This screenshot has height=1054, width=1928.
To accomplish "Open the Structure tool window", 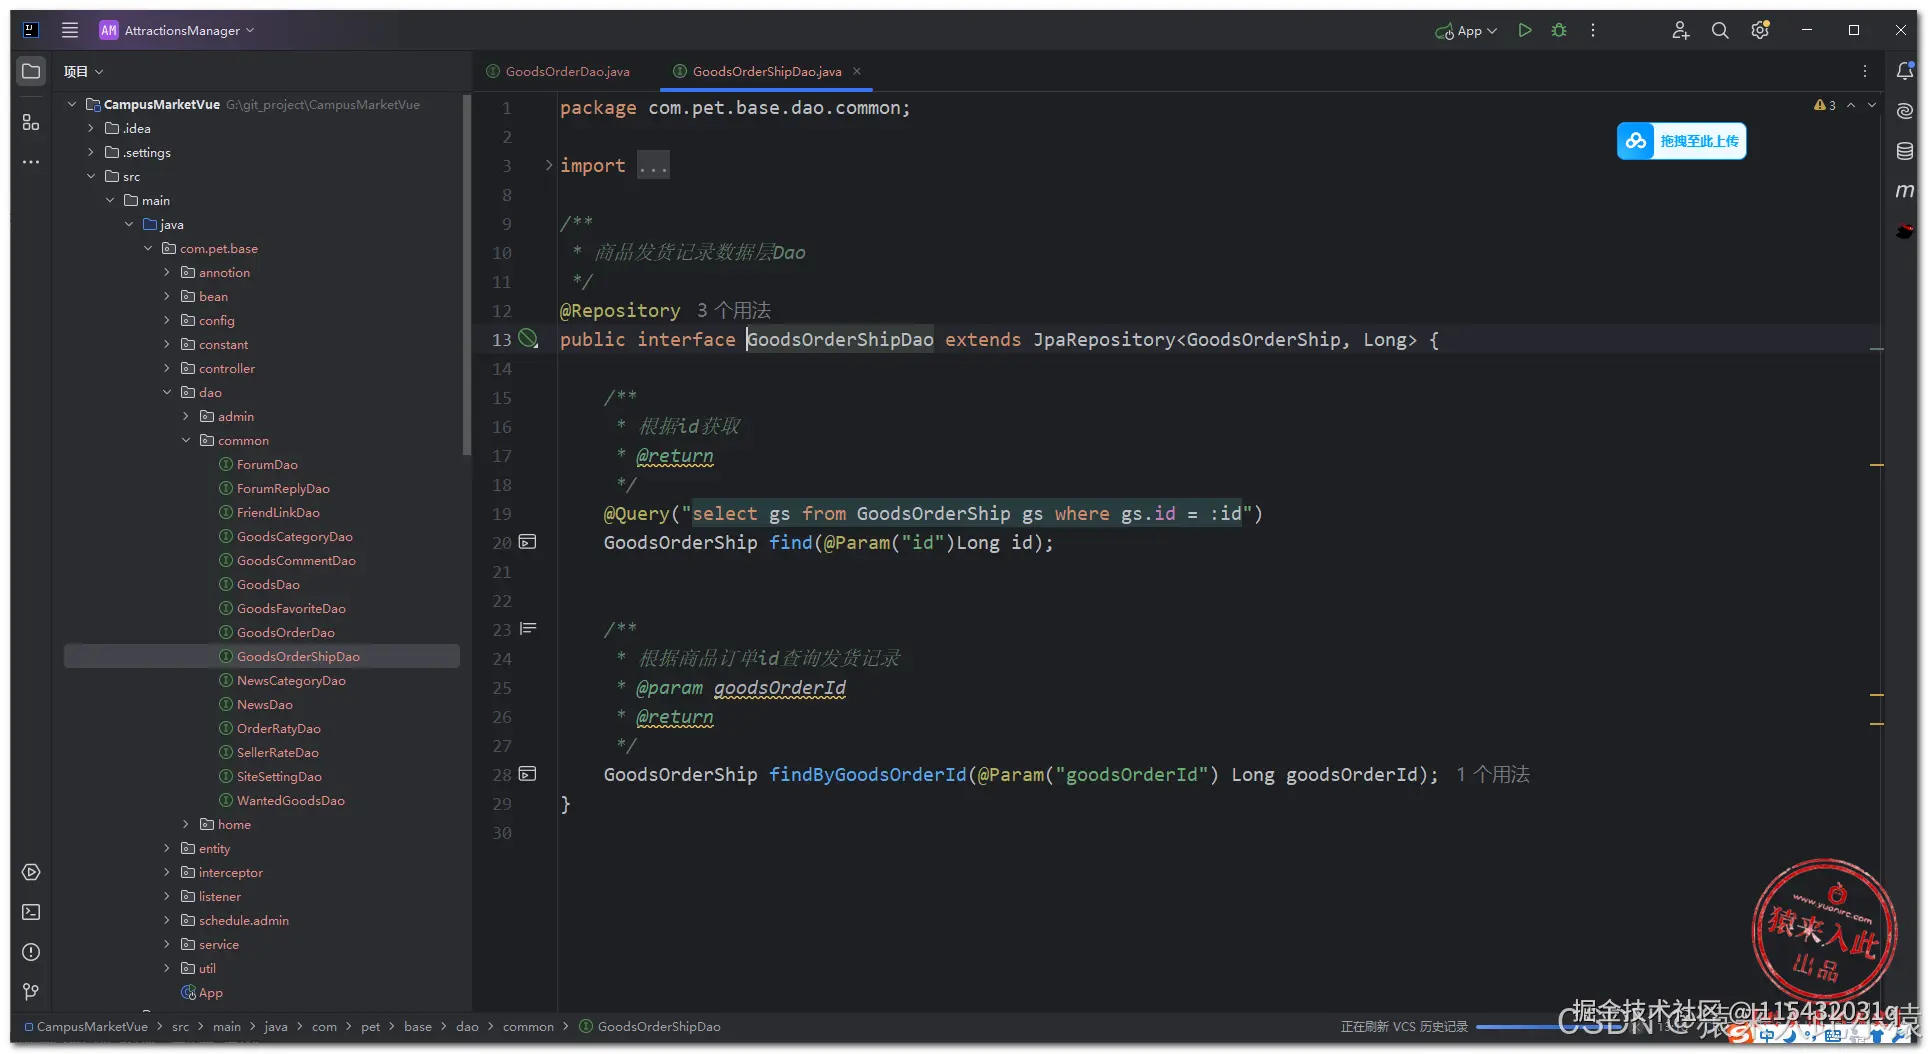I will coord(31,122).
